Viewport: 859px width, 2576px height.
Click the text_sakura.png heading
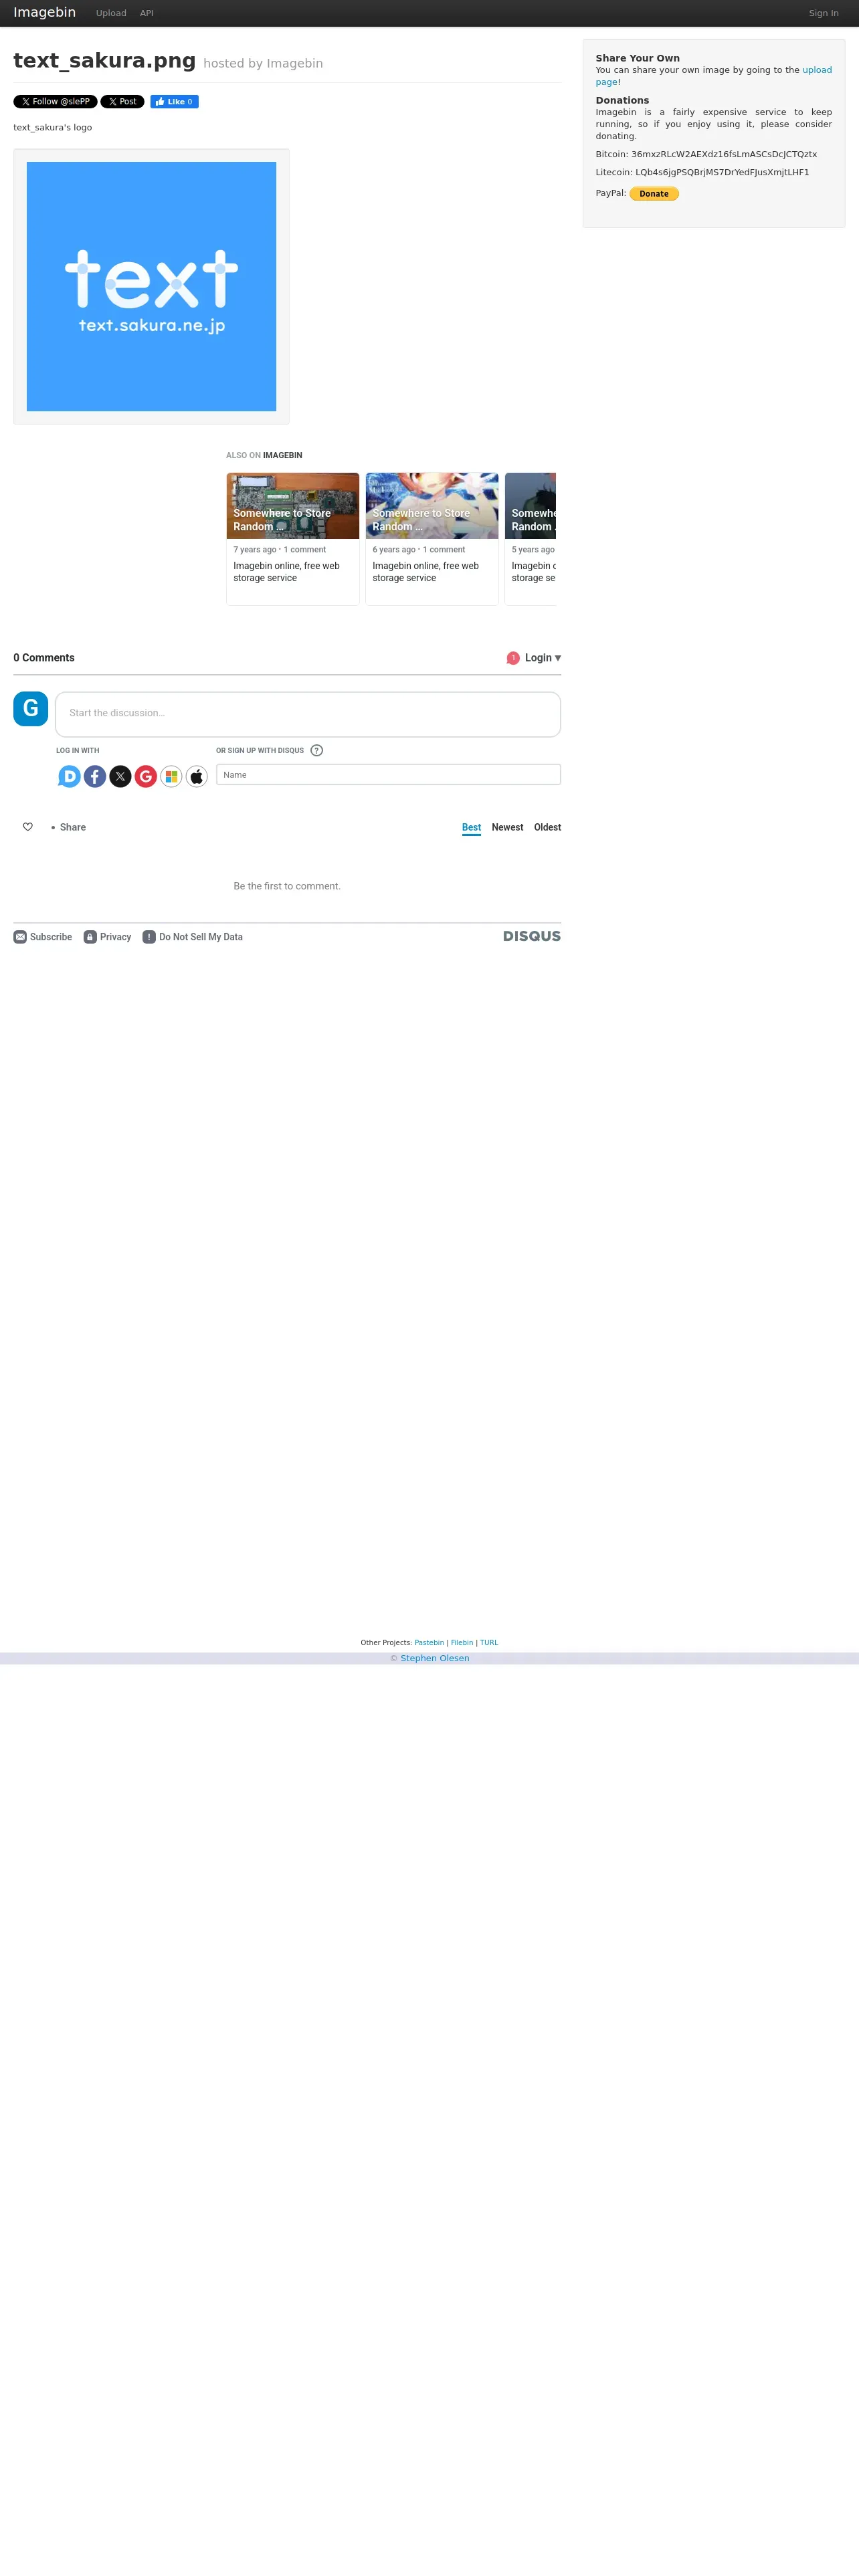point(104,61)
